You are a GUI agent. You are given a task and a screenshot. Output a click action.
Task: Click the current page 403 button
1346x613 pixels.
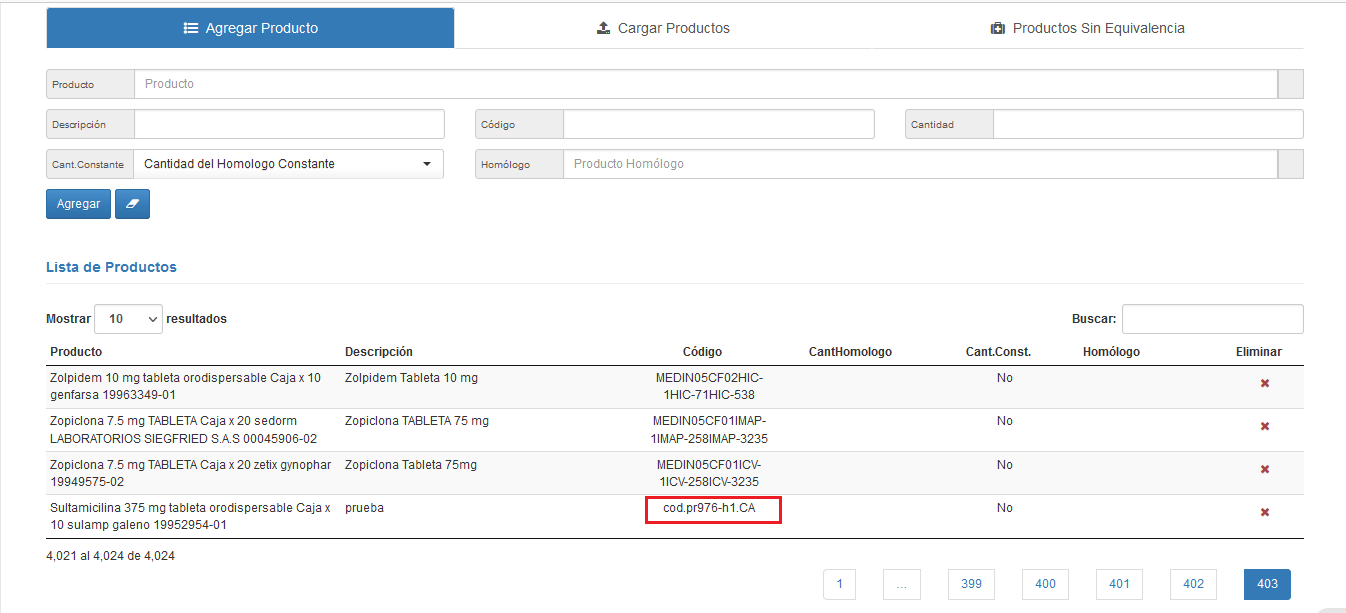tap(1267, 584)
